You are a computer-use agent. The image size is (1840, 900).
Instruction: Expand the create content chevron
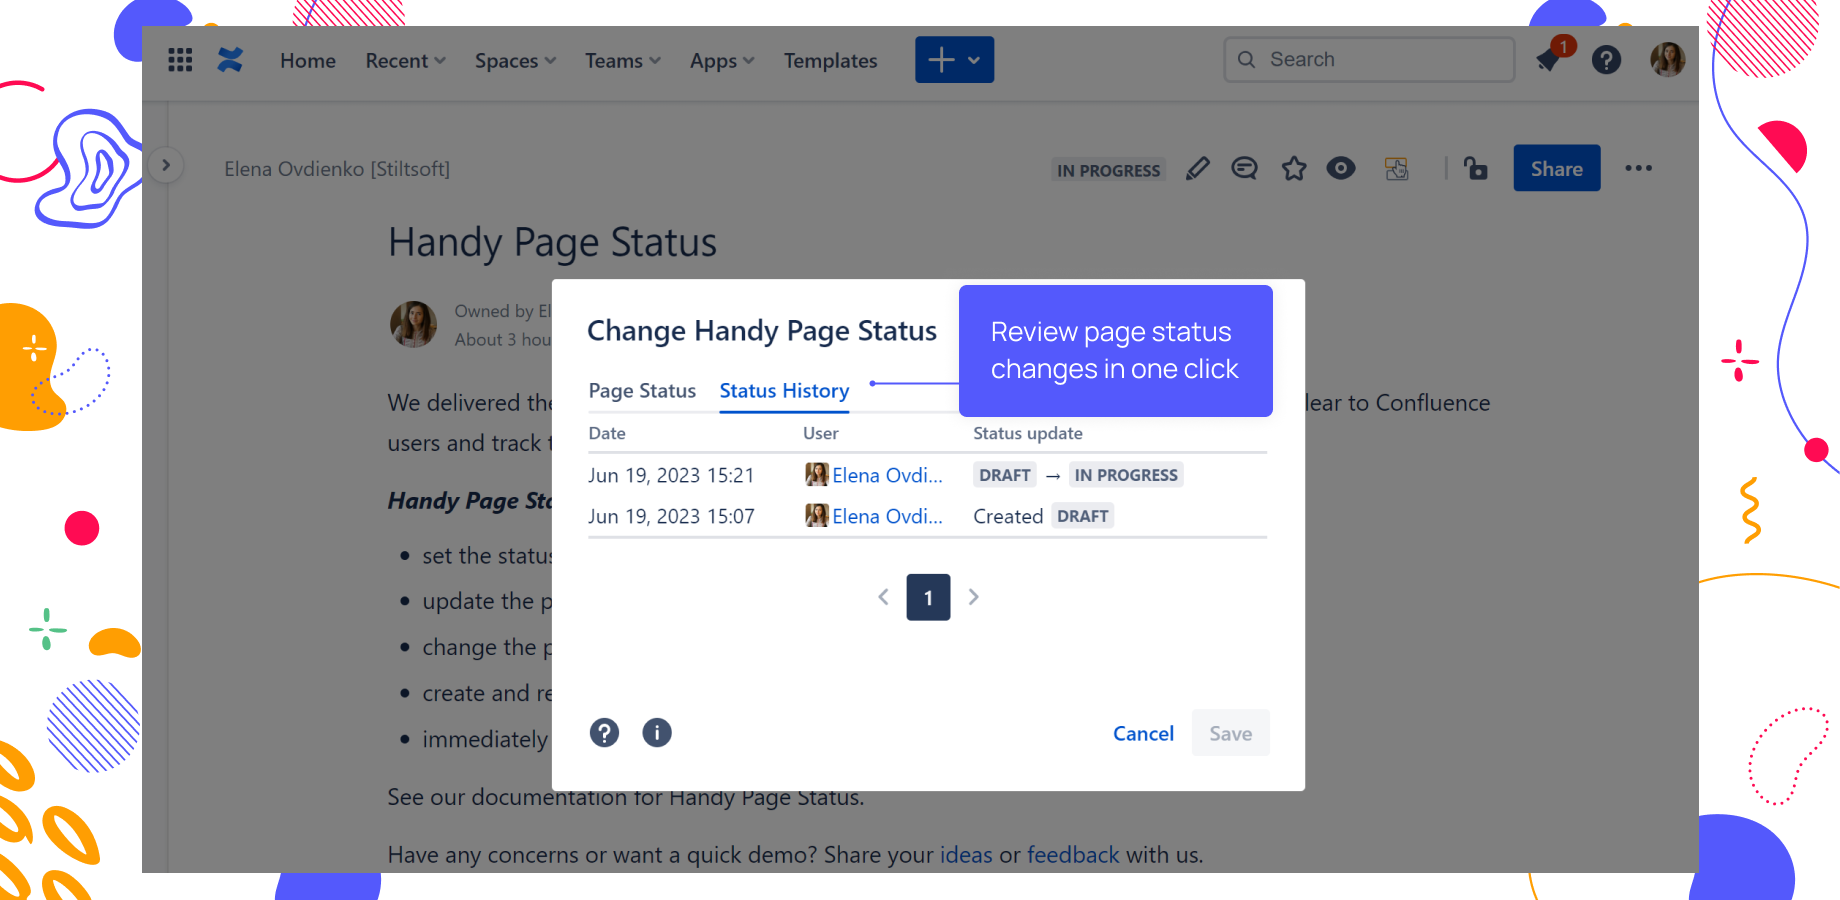point(974,60)
